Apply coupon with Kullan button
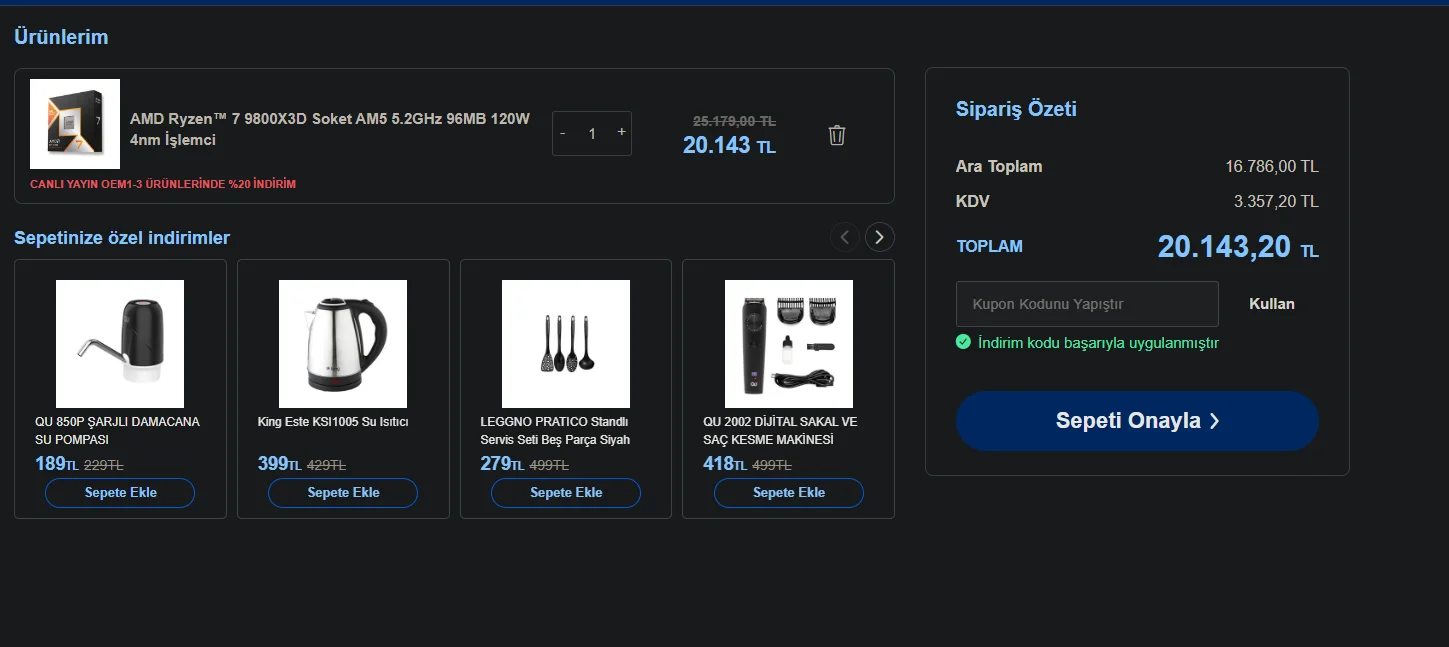The image size is (1449, 647). (x=1271, y=304)
